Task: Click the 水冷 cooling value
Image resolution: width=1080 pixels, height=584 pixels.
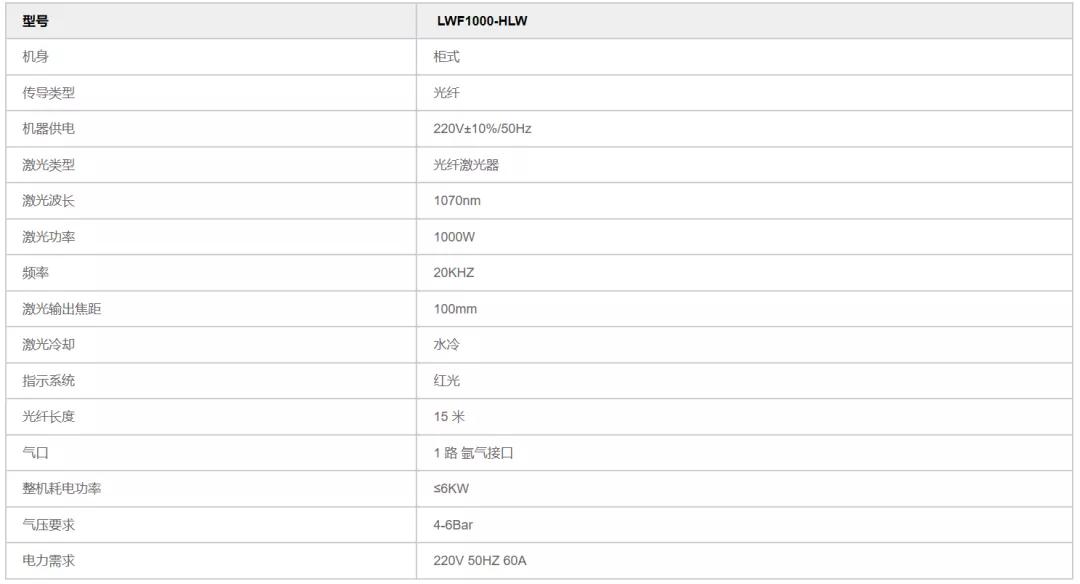Action: (446, 345)
